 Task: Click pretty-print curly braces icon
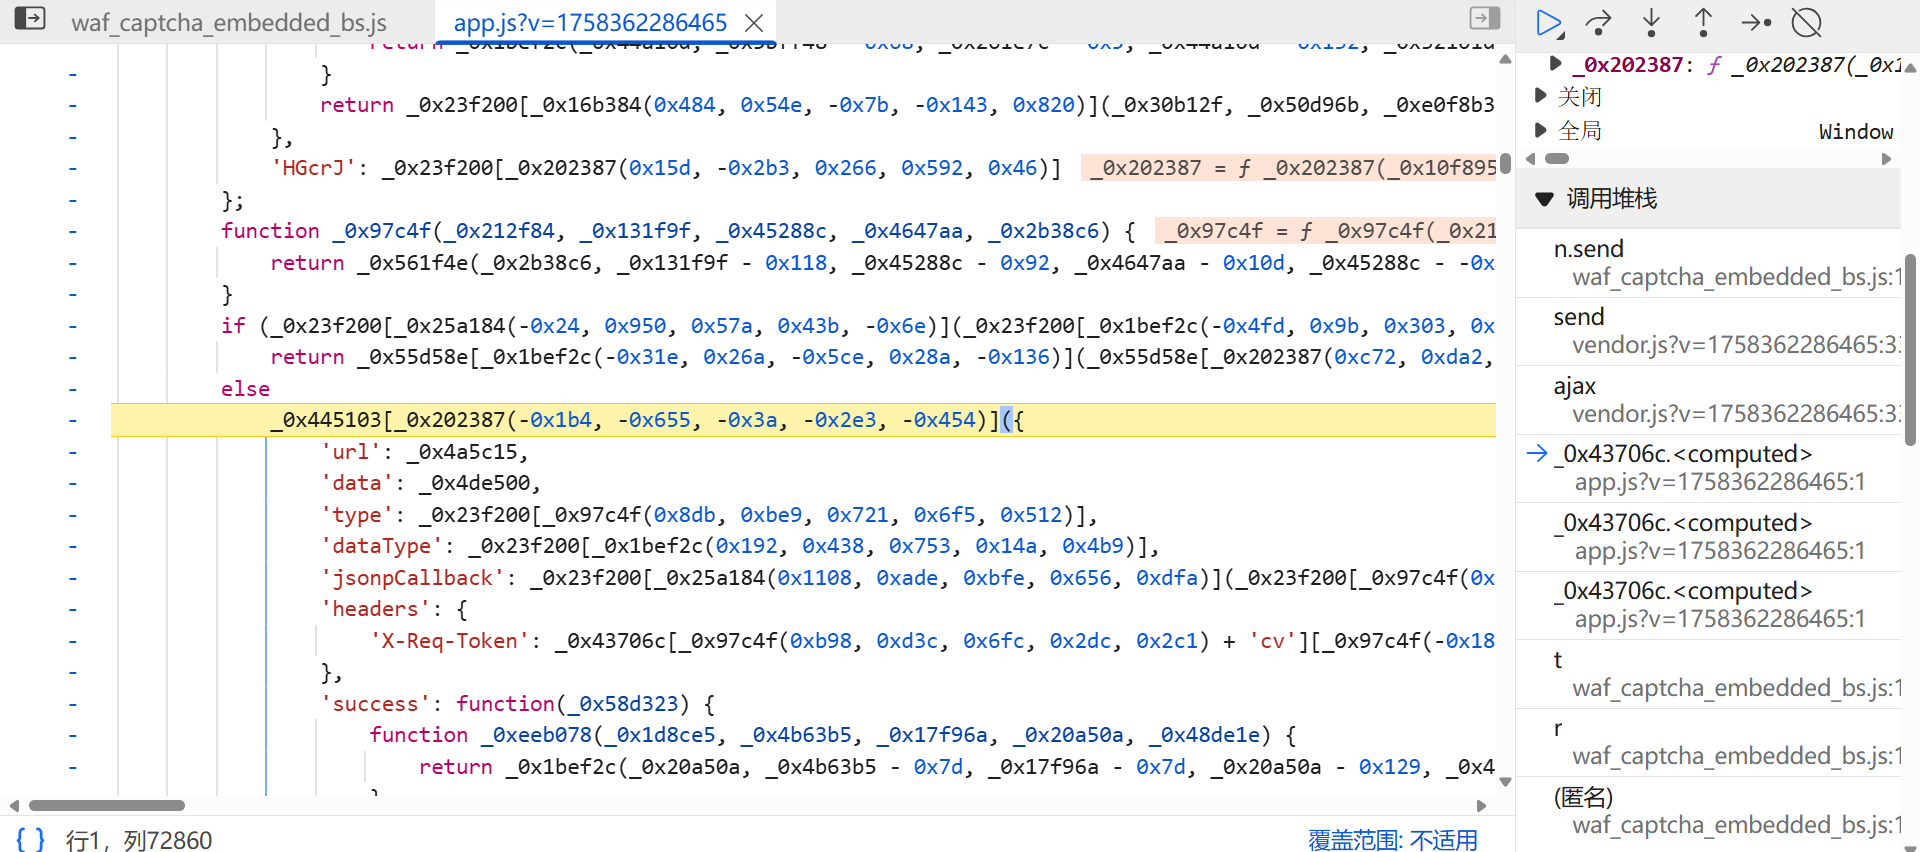pos(30,839)
